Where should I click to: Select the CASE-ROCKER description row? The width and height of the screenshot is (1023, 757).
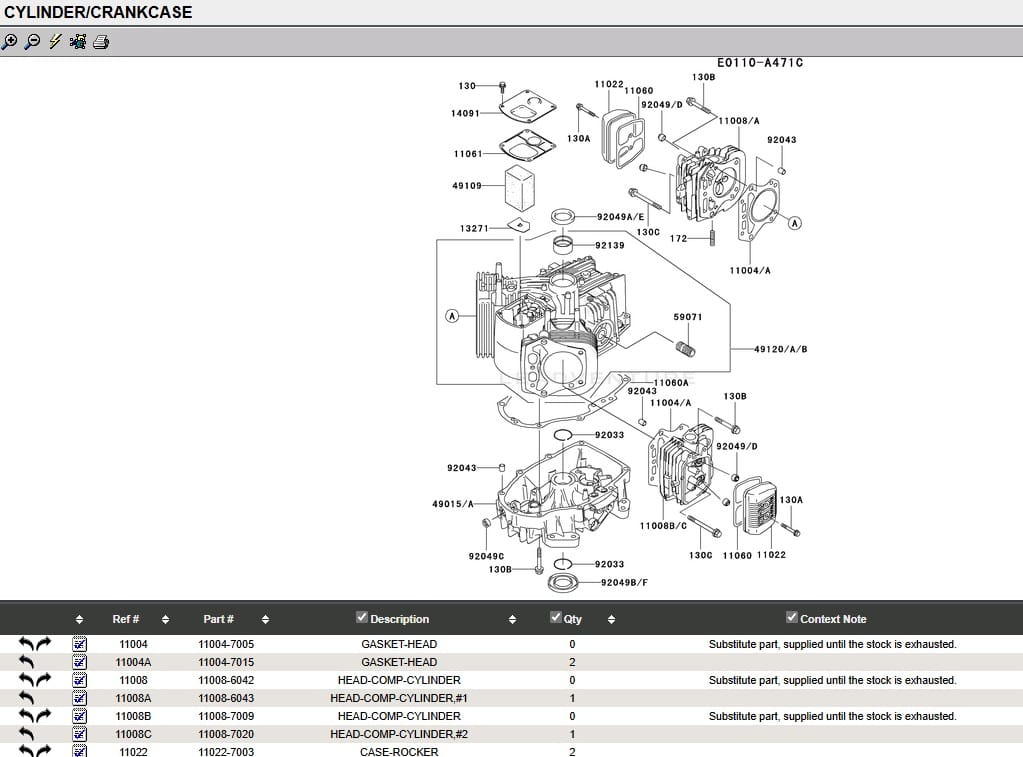pos(398,751)
